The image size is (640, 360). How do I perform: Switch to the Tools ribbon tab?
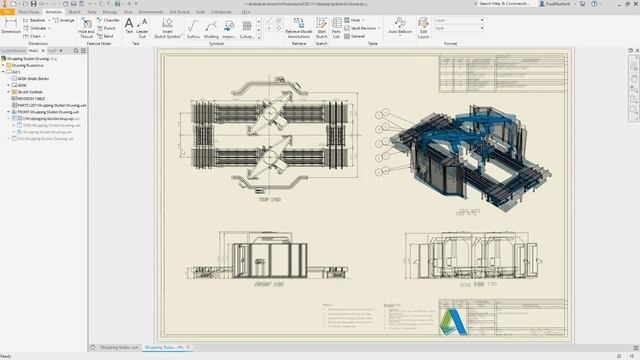92,12
